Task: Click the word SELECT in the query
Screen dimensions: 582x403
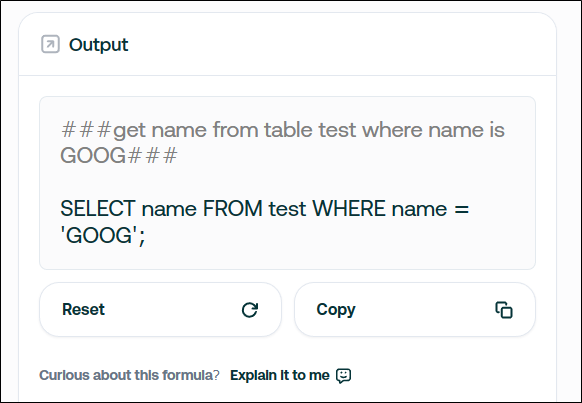Action: [x=98, y=208]
